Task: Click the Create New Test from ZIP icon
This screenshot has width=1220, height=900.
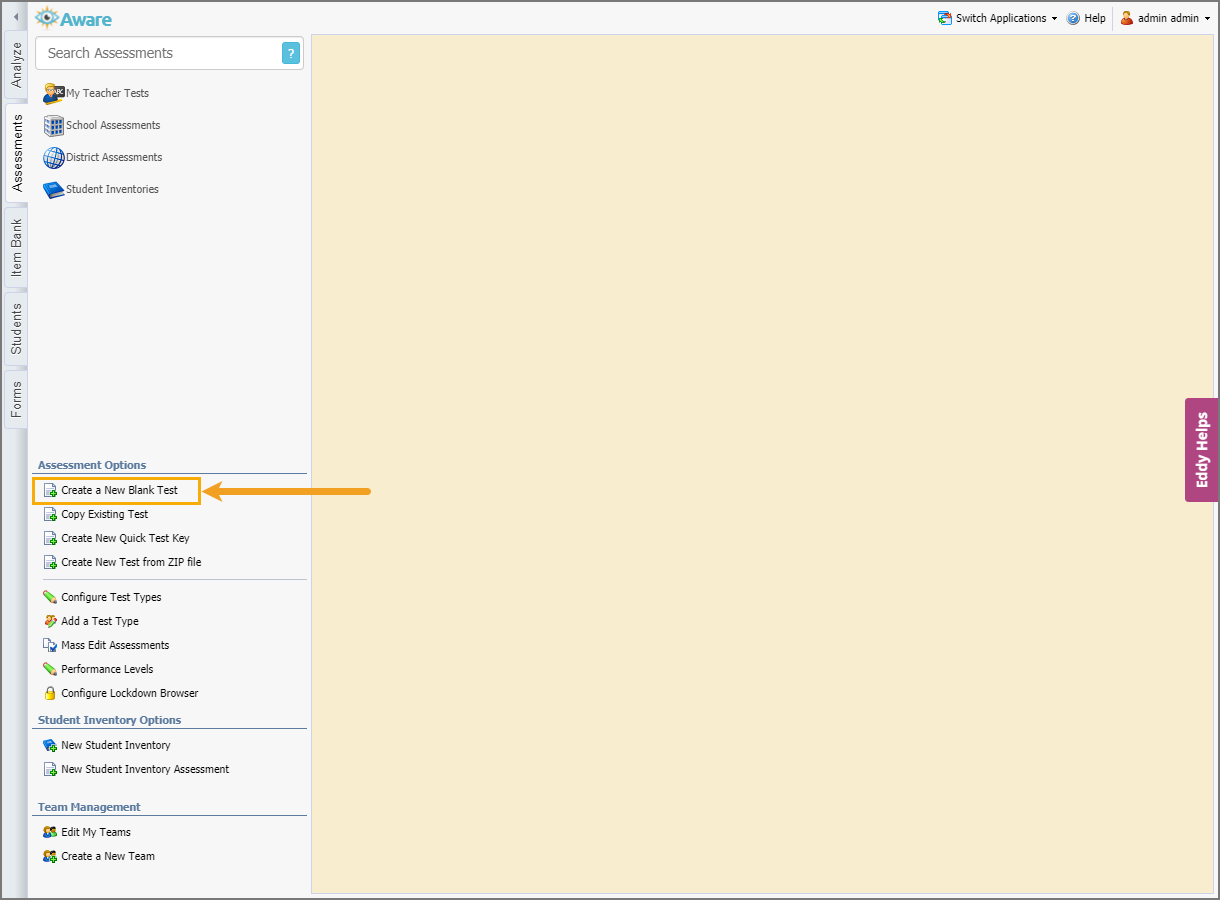Action: (50, 562)
